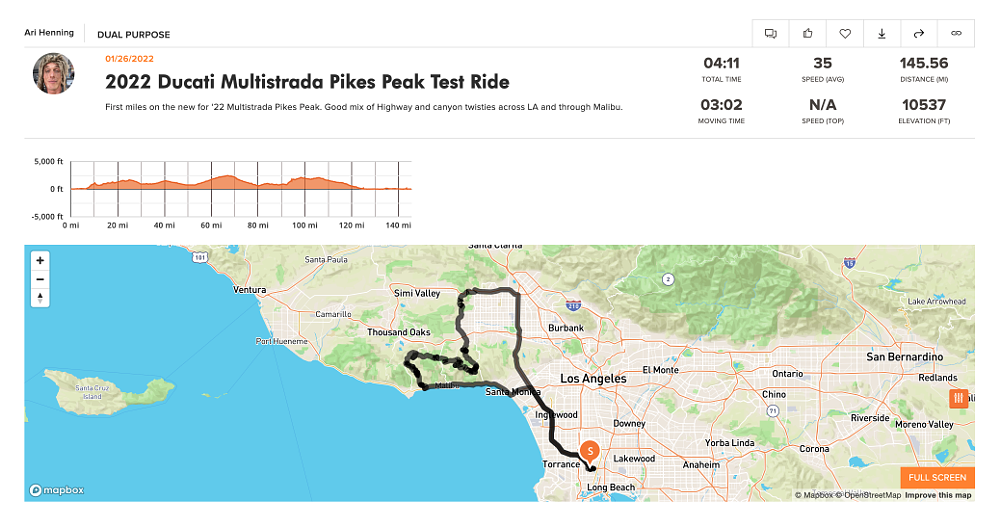The image size is (1000, 512).
Task: Open the ride title heading
Action: pos(307,82)
